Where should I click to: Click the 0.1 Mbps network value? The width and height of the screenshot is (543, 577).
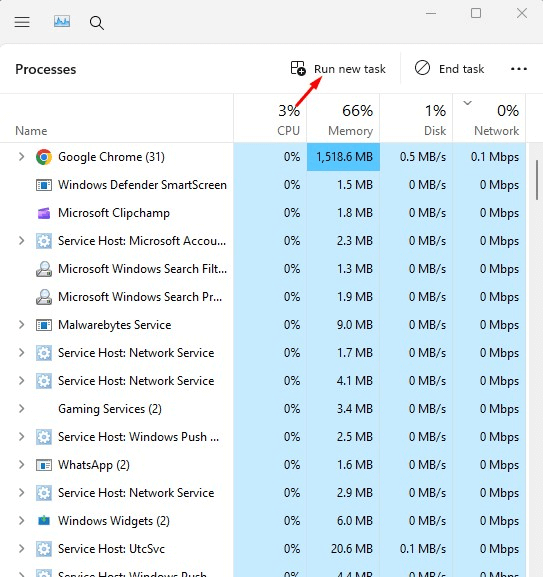[495, 157]
